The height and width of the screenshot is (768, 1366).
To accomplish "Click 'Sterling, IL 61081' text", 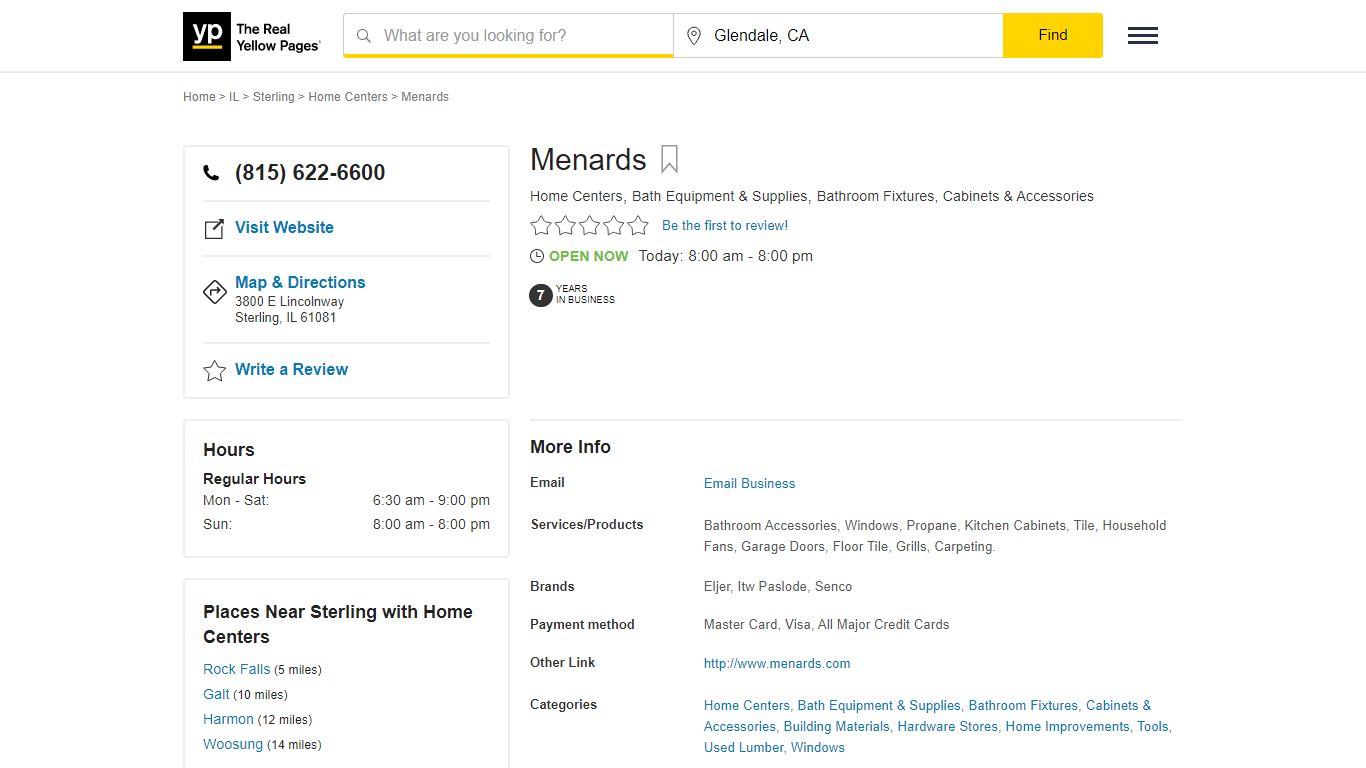I will pyautogui.click(x=285, y=318).
